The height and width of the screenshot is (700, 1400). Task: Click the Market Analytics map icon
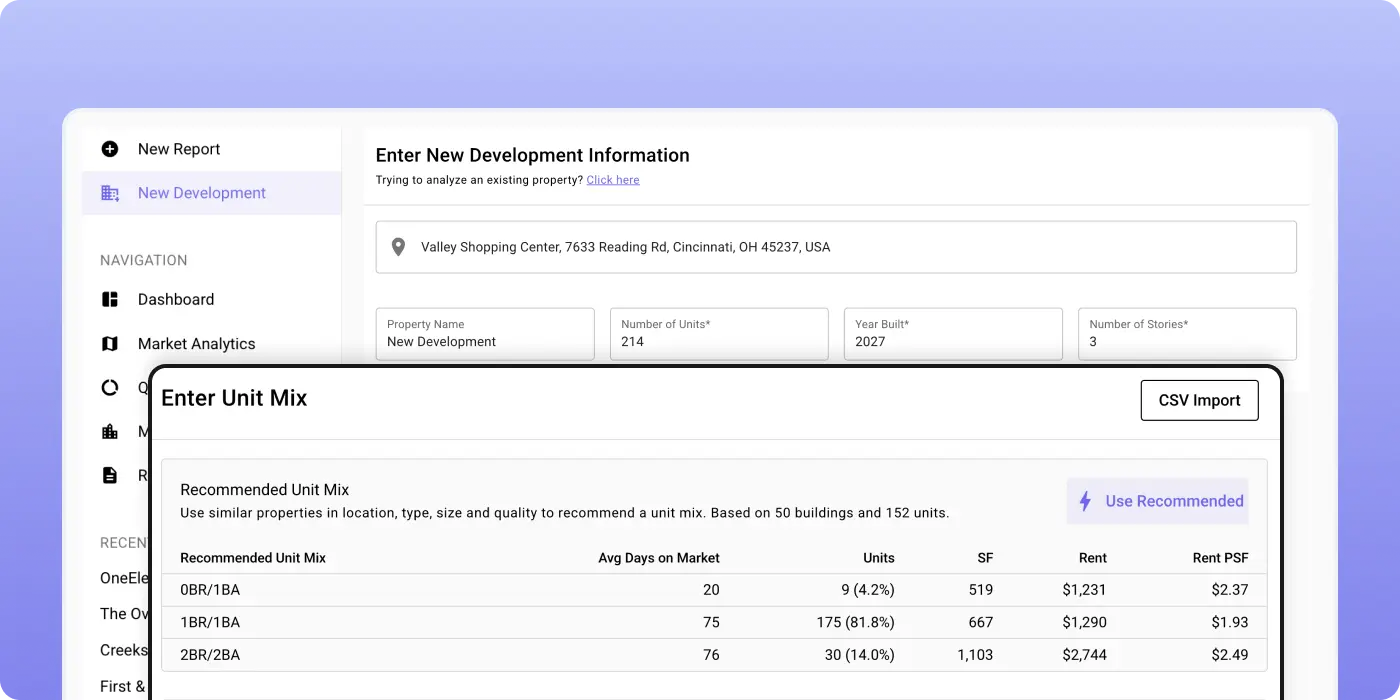click(x=110, y=343)
